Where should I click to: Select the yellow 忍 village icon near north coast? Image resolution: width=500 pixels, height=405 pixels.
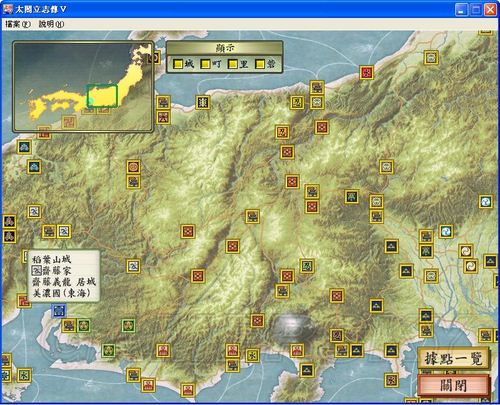(296, 103)
